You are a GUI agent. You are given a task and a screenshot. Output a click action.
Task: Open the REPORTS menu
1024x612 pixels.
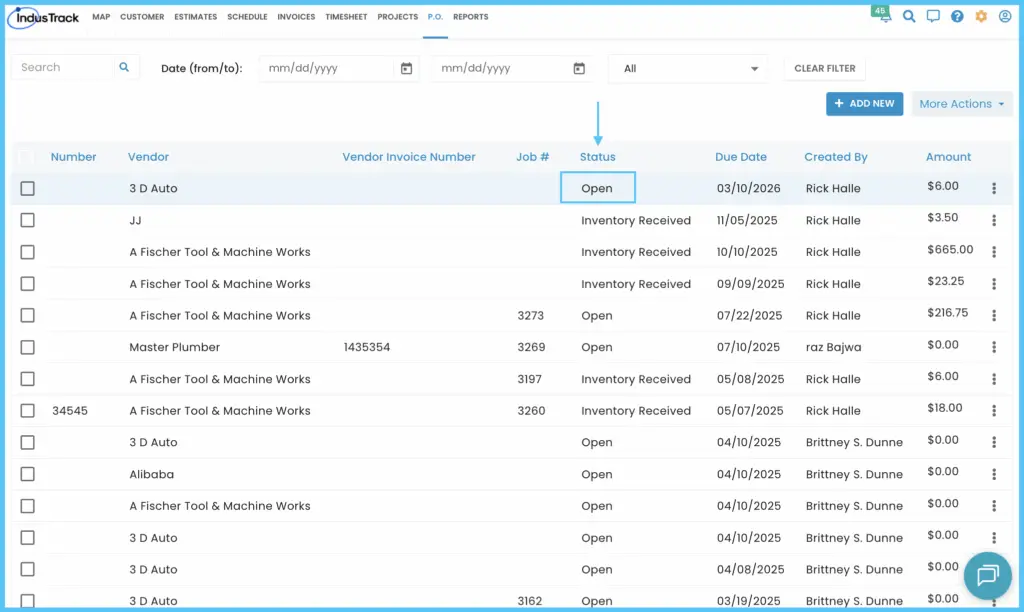[471, 17]
